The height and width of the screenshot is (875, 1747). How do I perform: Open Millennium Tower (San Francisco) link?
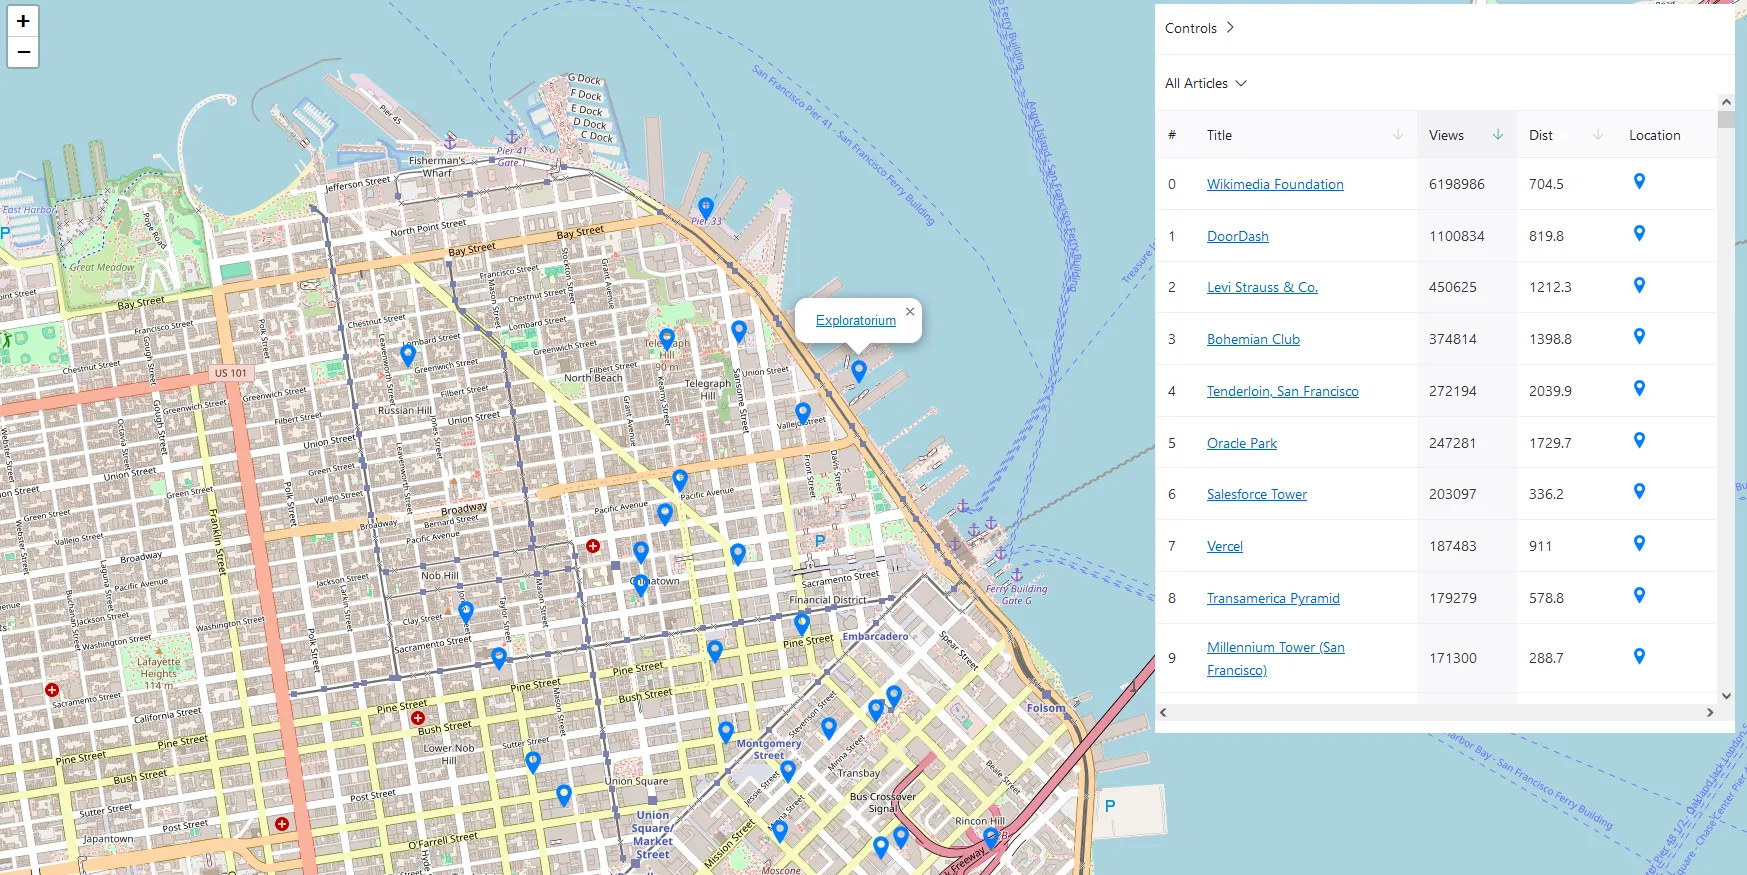coord(1276,658)
